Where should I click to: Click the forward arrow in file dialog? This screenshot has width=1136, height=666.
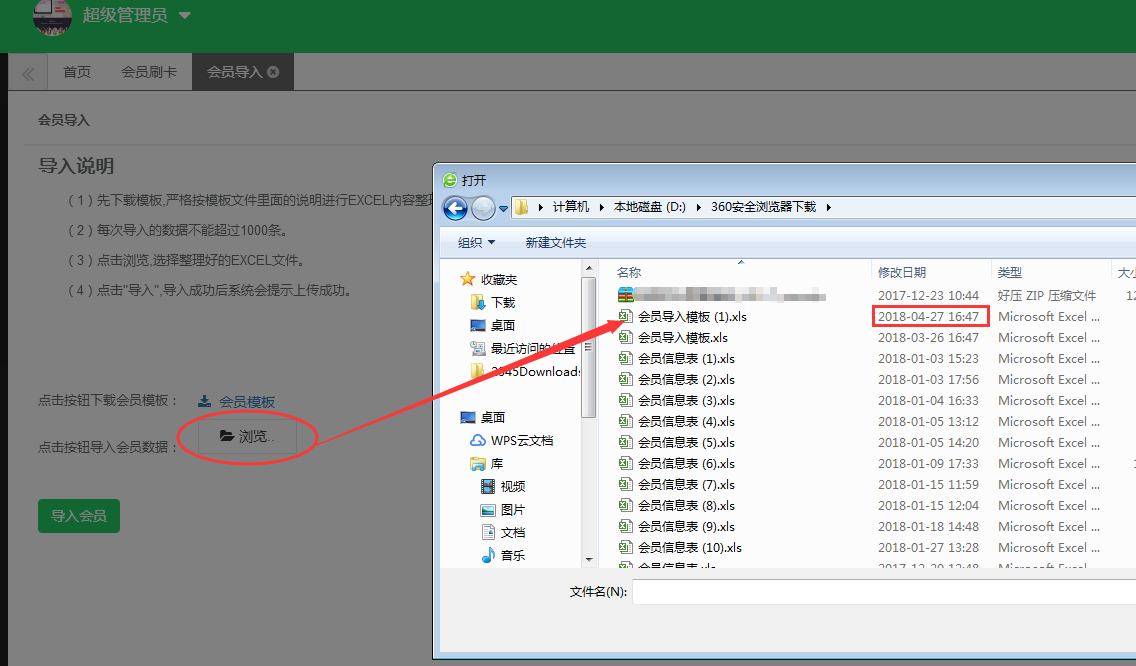[x=484, y=208]
